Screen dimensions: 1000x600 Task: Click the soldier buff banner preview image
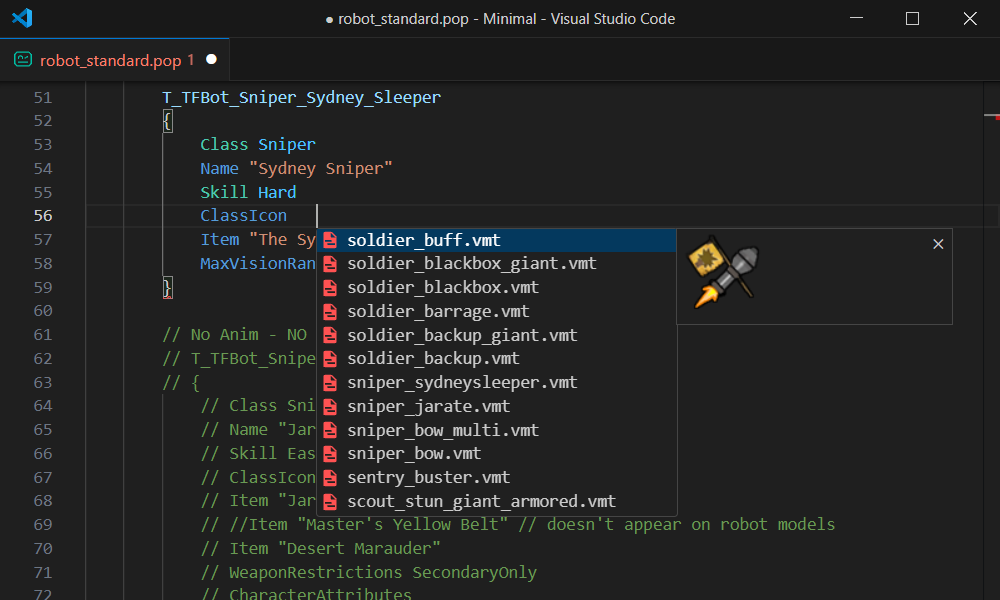[x=724, y=272]
